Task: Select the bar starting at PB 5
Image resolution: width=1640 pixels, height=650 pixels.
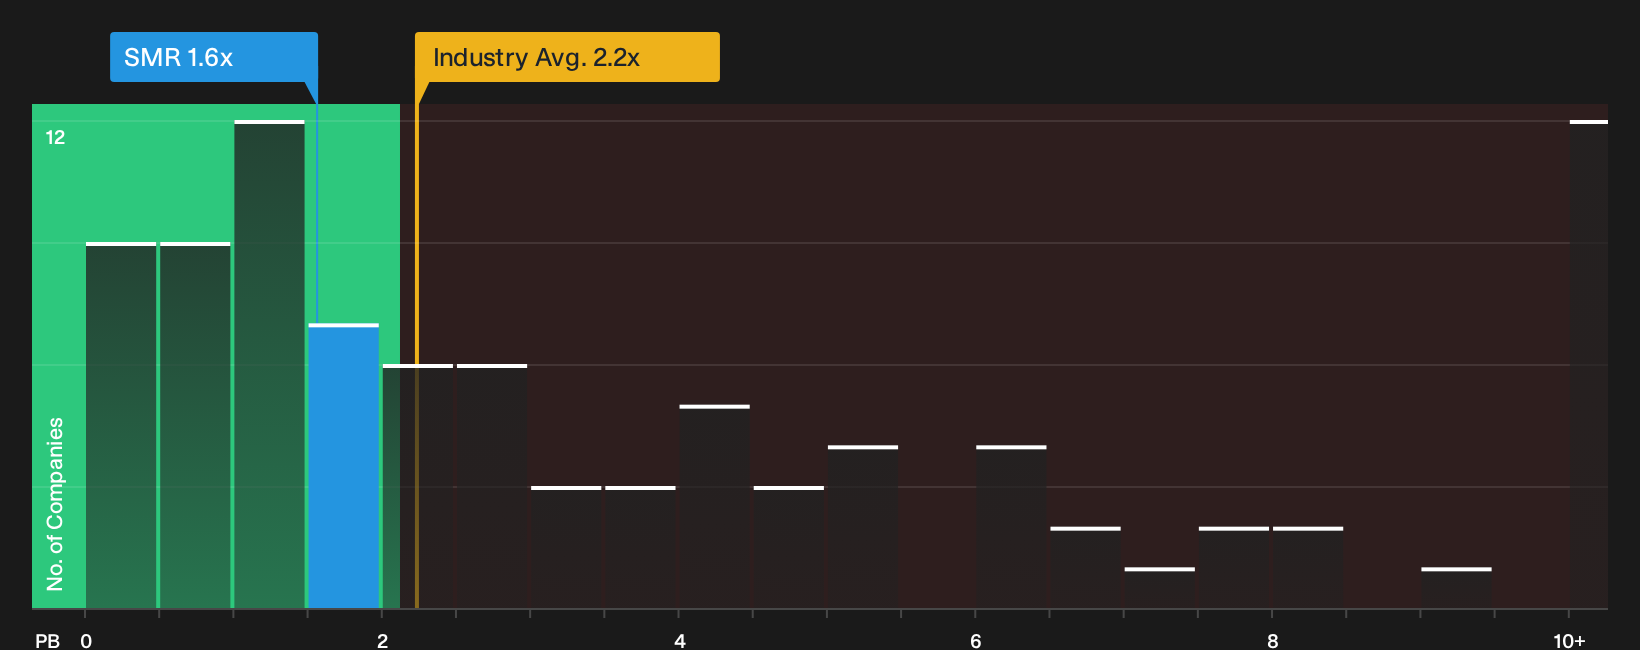Action: point(863,527)
